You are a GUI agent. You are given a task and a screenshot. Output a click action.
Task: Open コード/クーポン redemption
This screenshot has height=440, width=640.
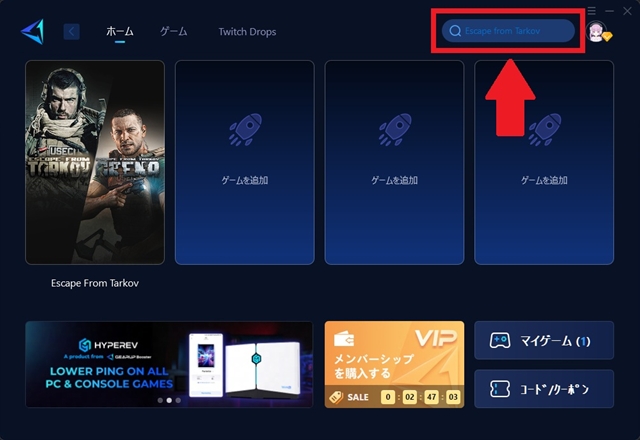tap(544, 389)
